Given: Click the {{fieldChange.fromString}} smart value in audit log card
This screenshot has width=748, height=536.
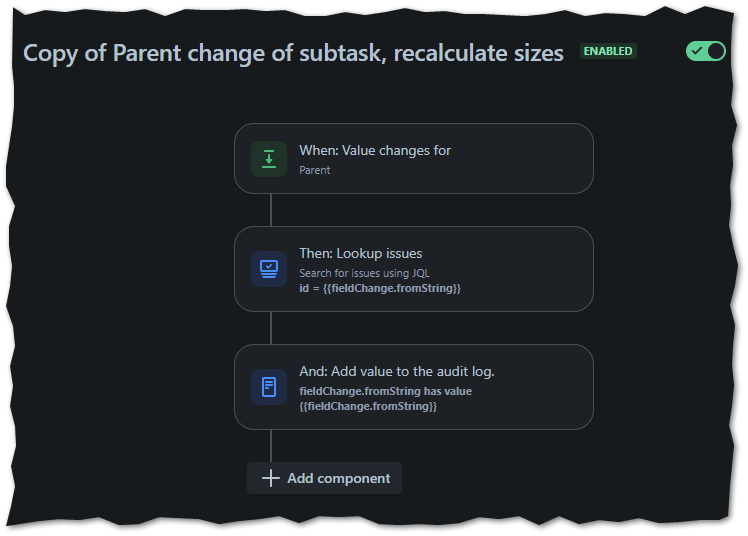Looking at the screenshot, I should tap(368, 406).
